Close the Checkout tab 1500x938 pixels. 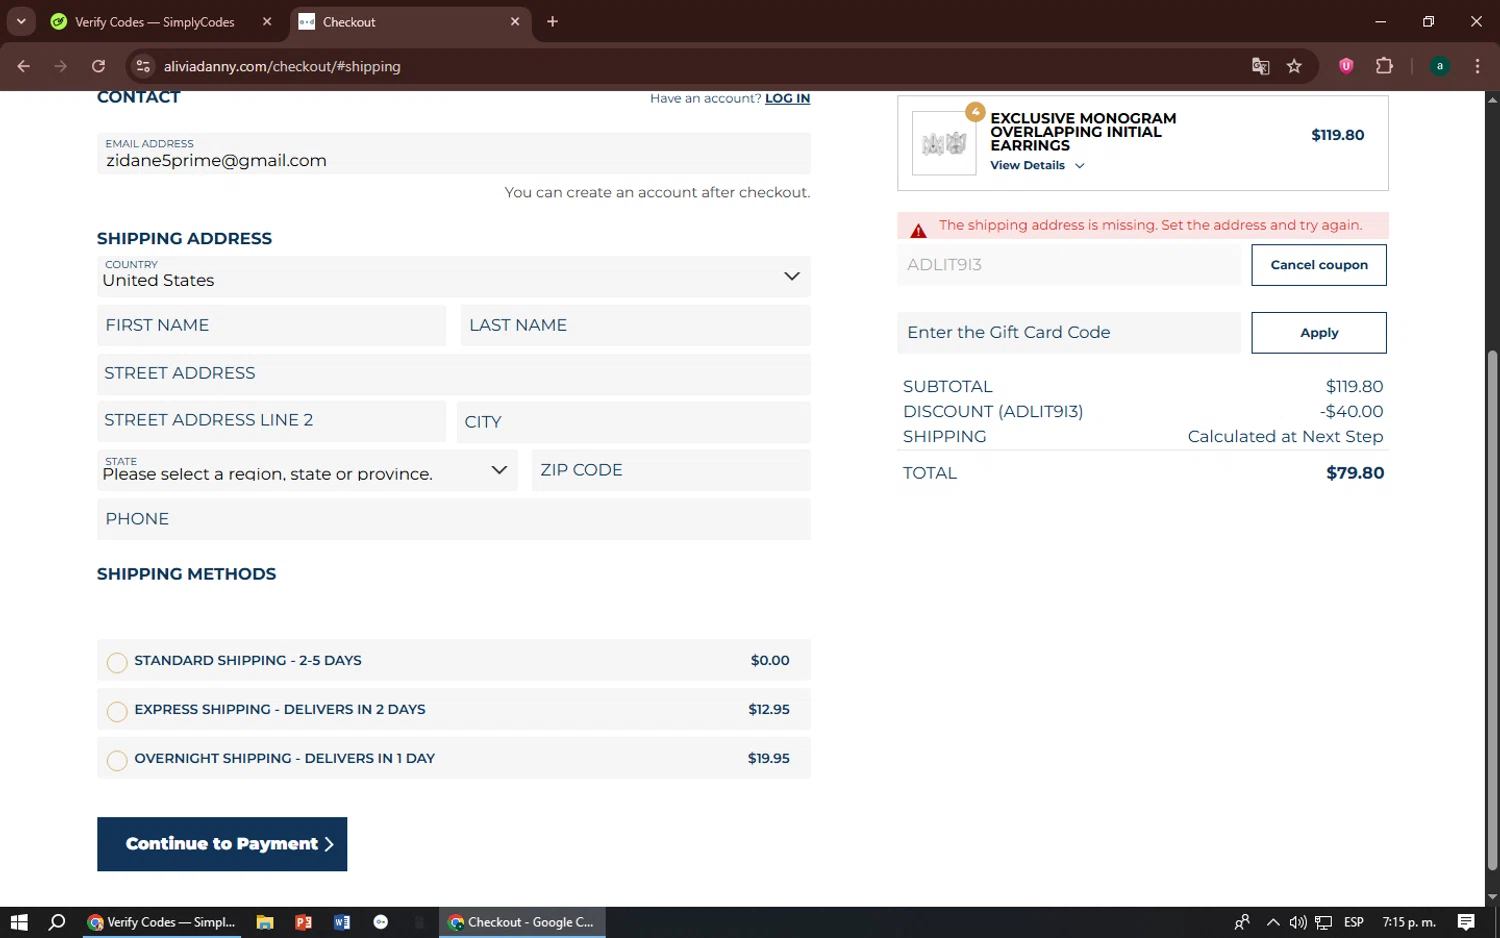coord(515,21)
